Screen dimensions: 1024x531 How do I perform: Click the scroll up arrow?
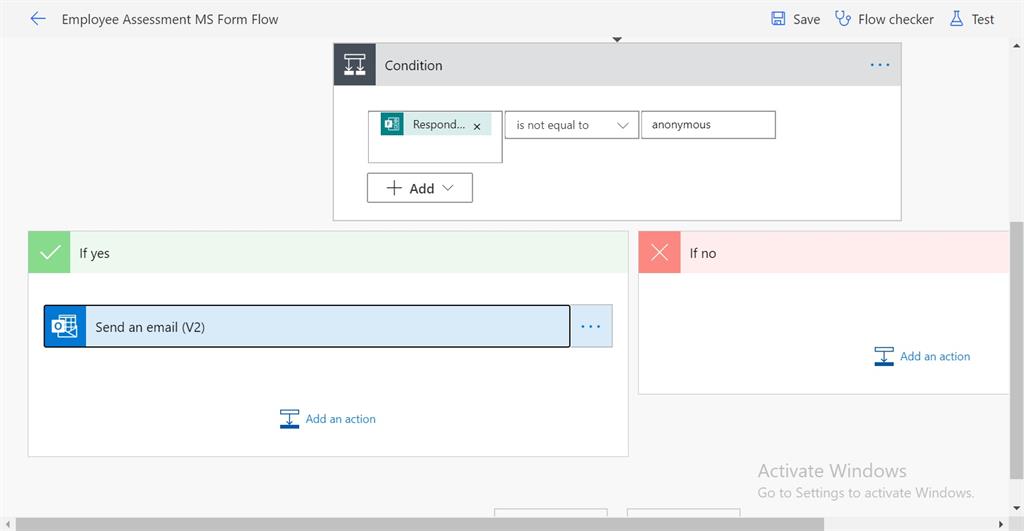[x=1016, y=46]
